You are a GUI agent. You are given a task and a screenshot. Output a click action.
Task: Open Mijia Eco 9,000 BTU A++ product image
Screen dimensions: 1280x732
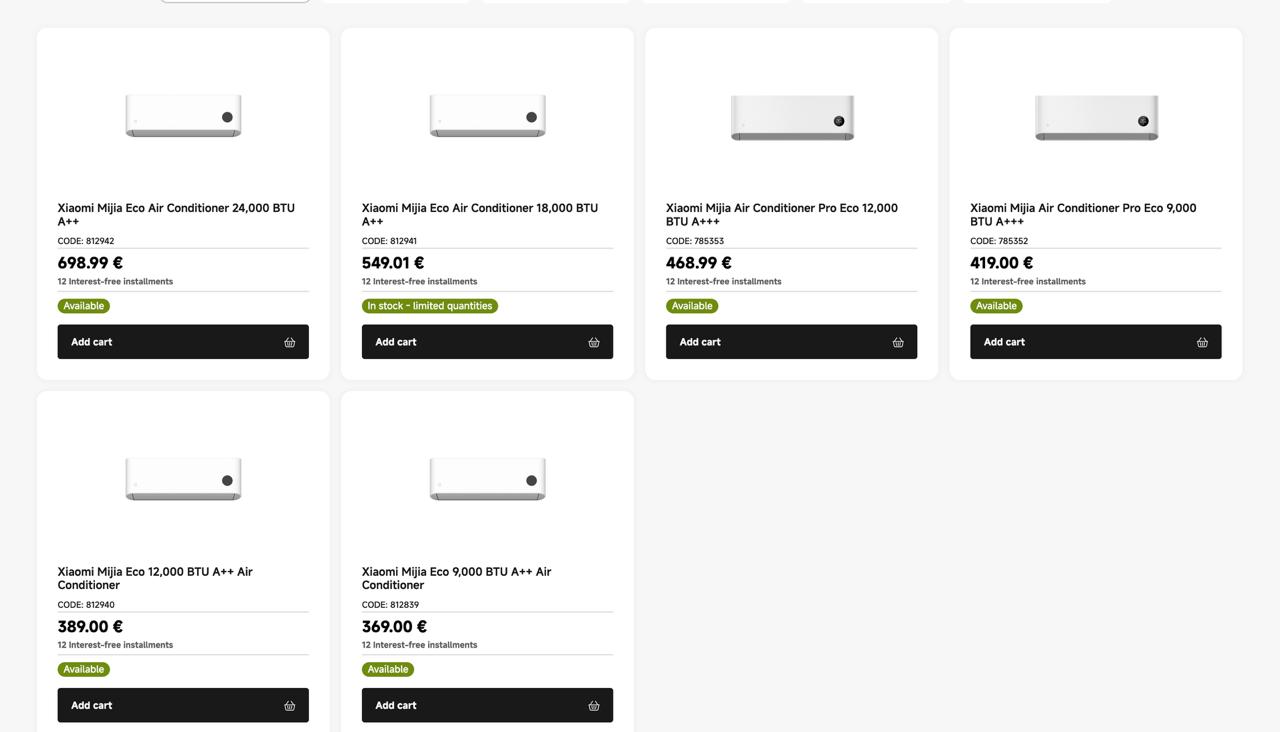(487, 479)
